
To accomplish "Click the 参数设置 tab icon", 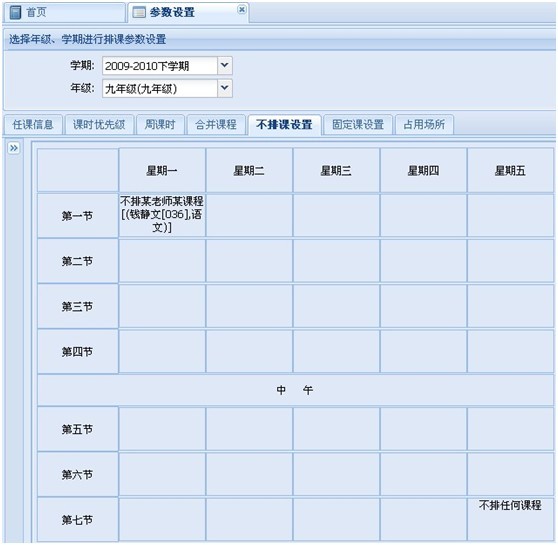I will point(139,12).
